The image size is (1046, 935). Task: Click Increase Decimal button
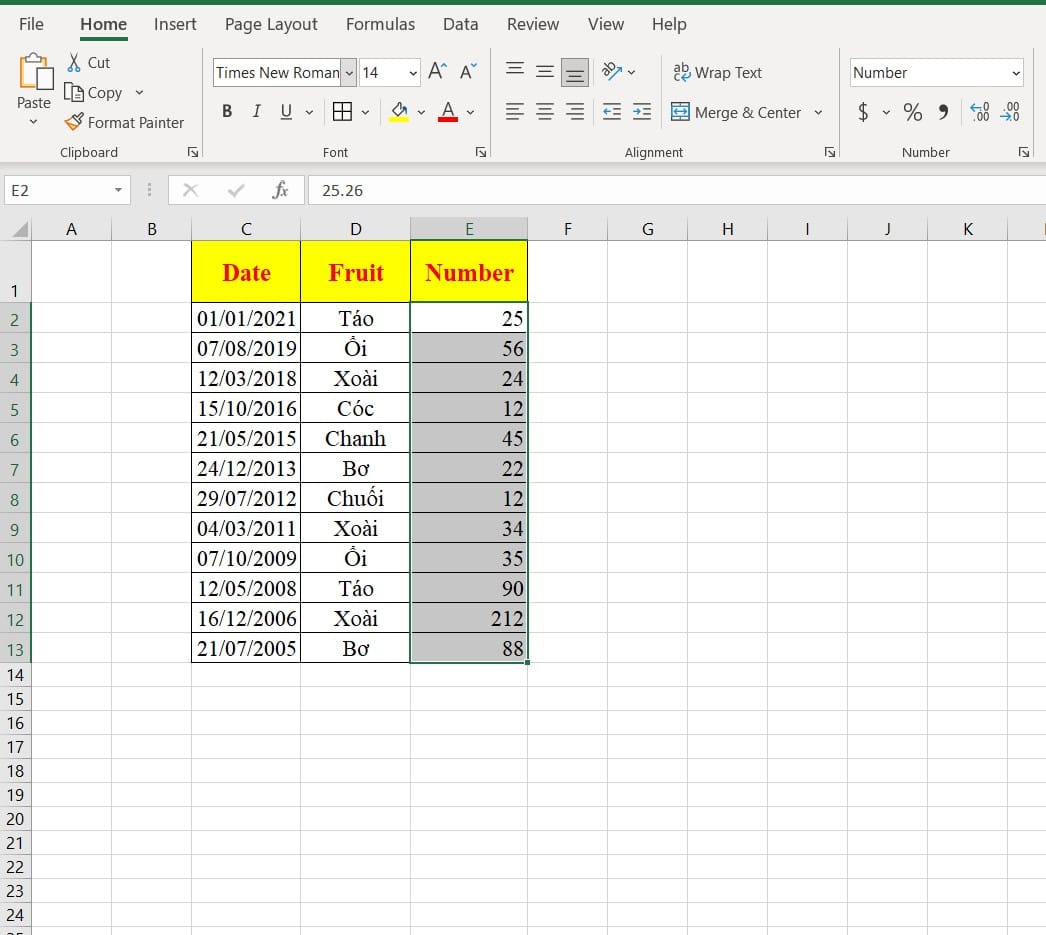tap(979, 111)
